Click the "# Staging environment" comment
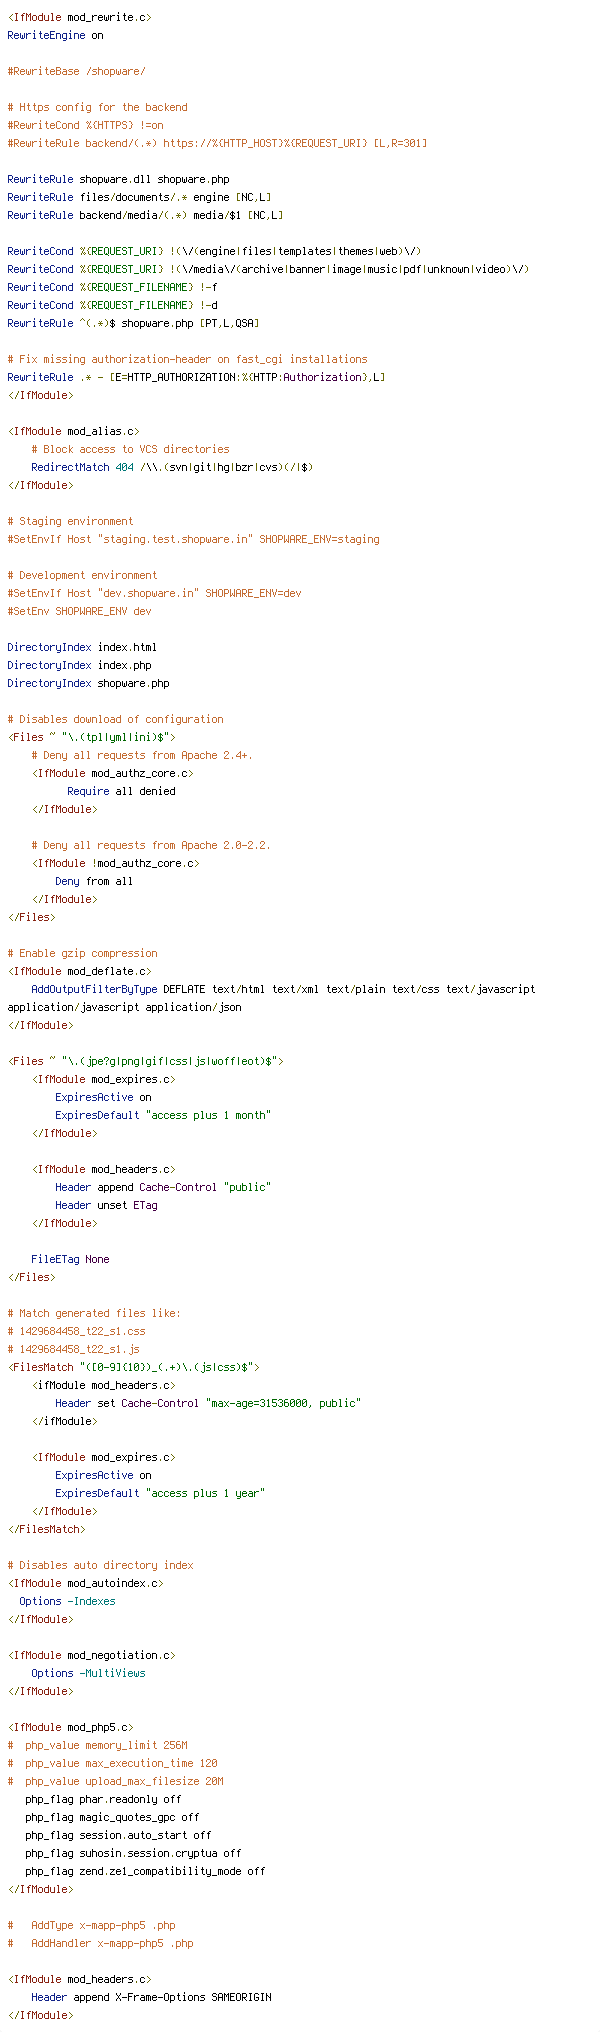 tap(70, 521)
